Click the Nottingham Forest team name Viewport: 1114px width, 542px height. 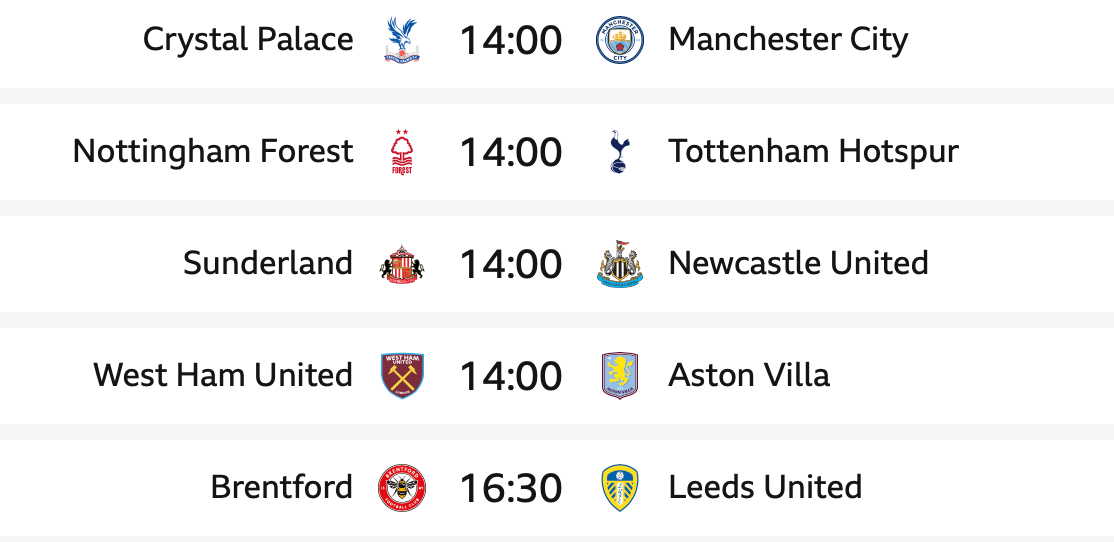tap(213, 152)
